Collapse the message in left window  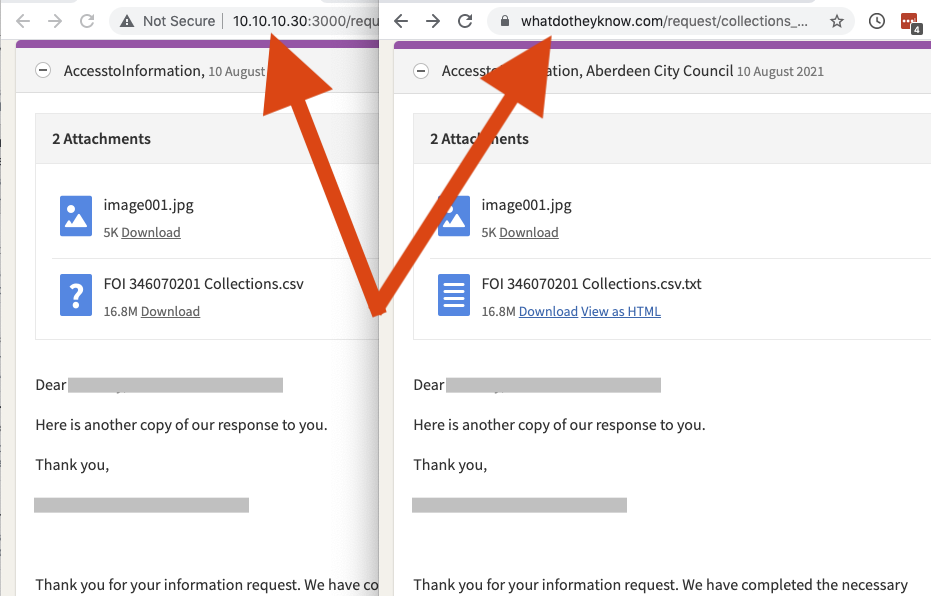coord(43,71)
